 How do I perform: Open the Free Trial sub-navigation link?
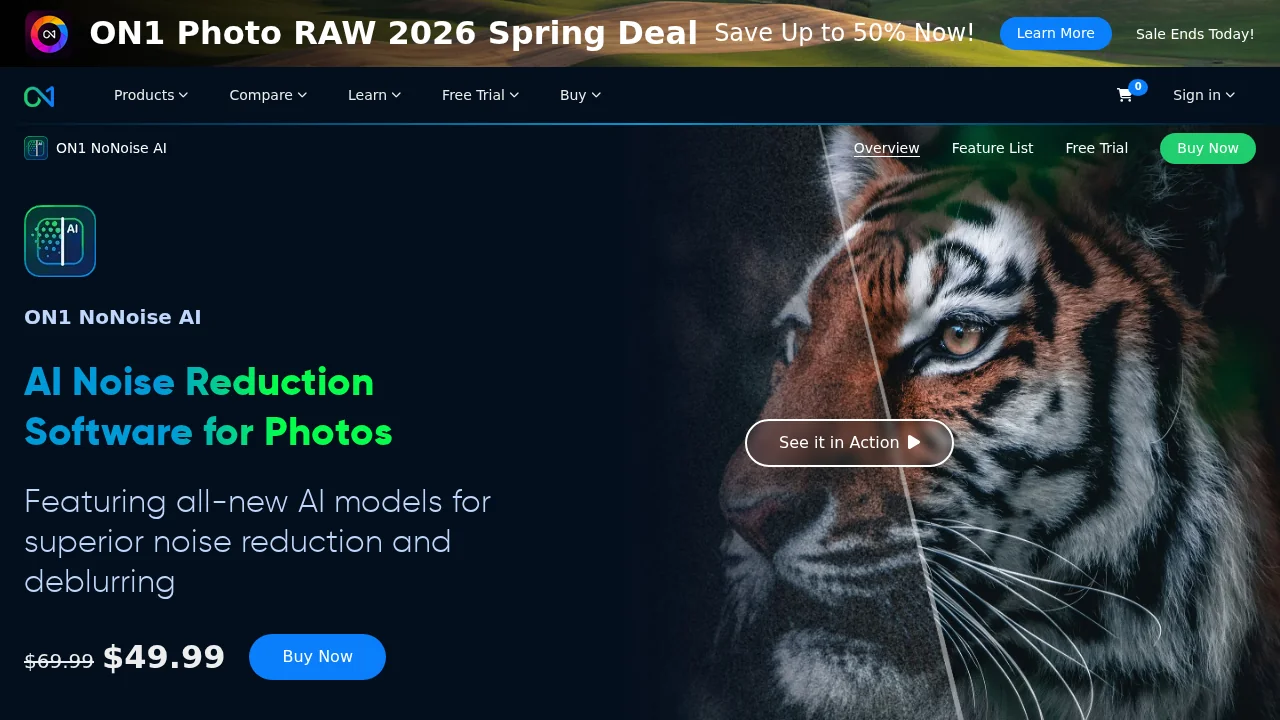[1097, 148]
